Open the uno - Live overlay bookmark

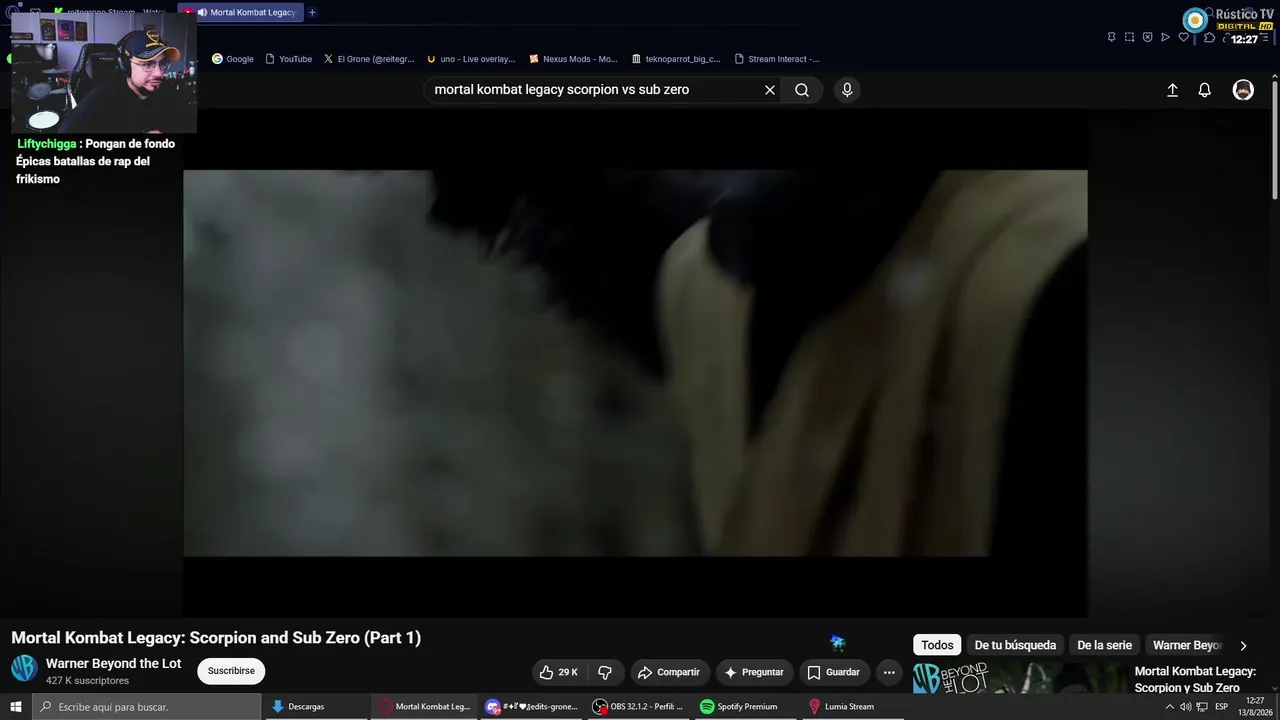pos(471,59)
